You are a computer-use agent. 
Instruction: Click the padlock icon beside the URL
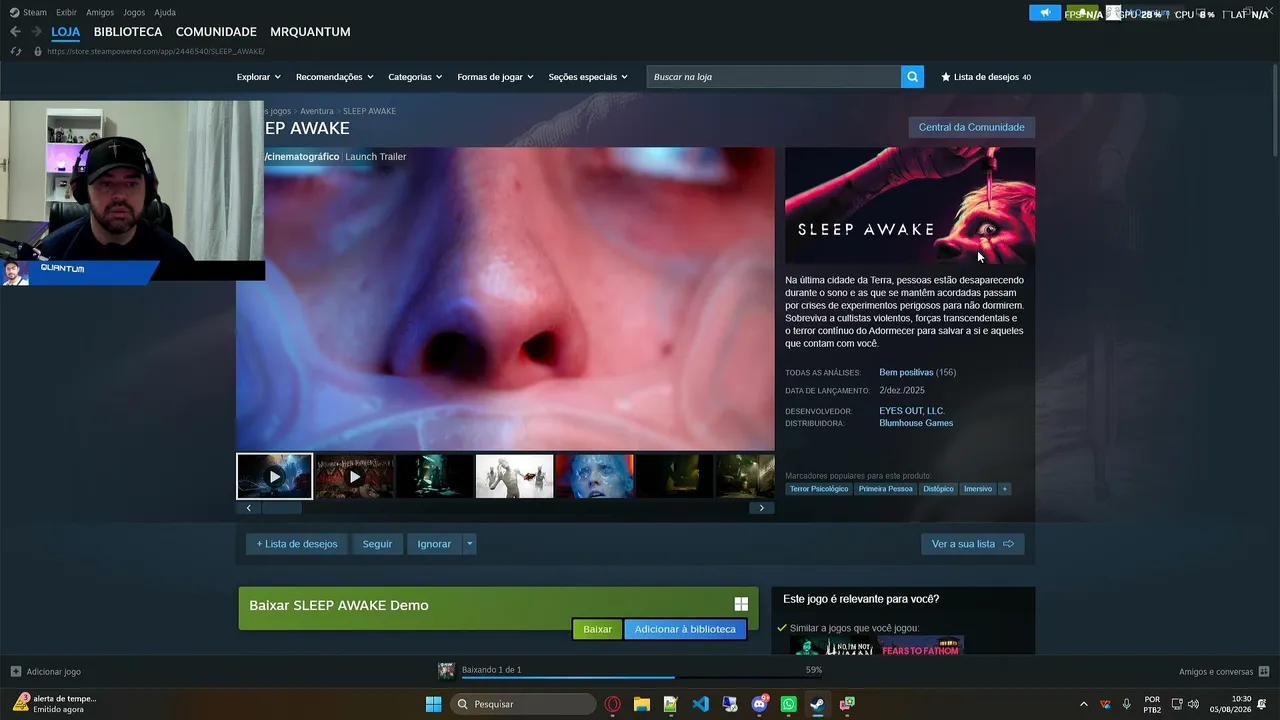38,51
